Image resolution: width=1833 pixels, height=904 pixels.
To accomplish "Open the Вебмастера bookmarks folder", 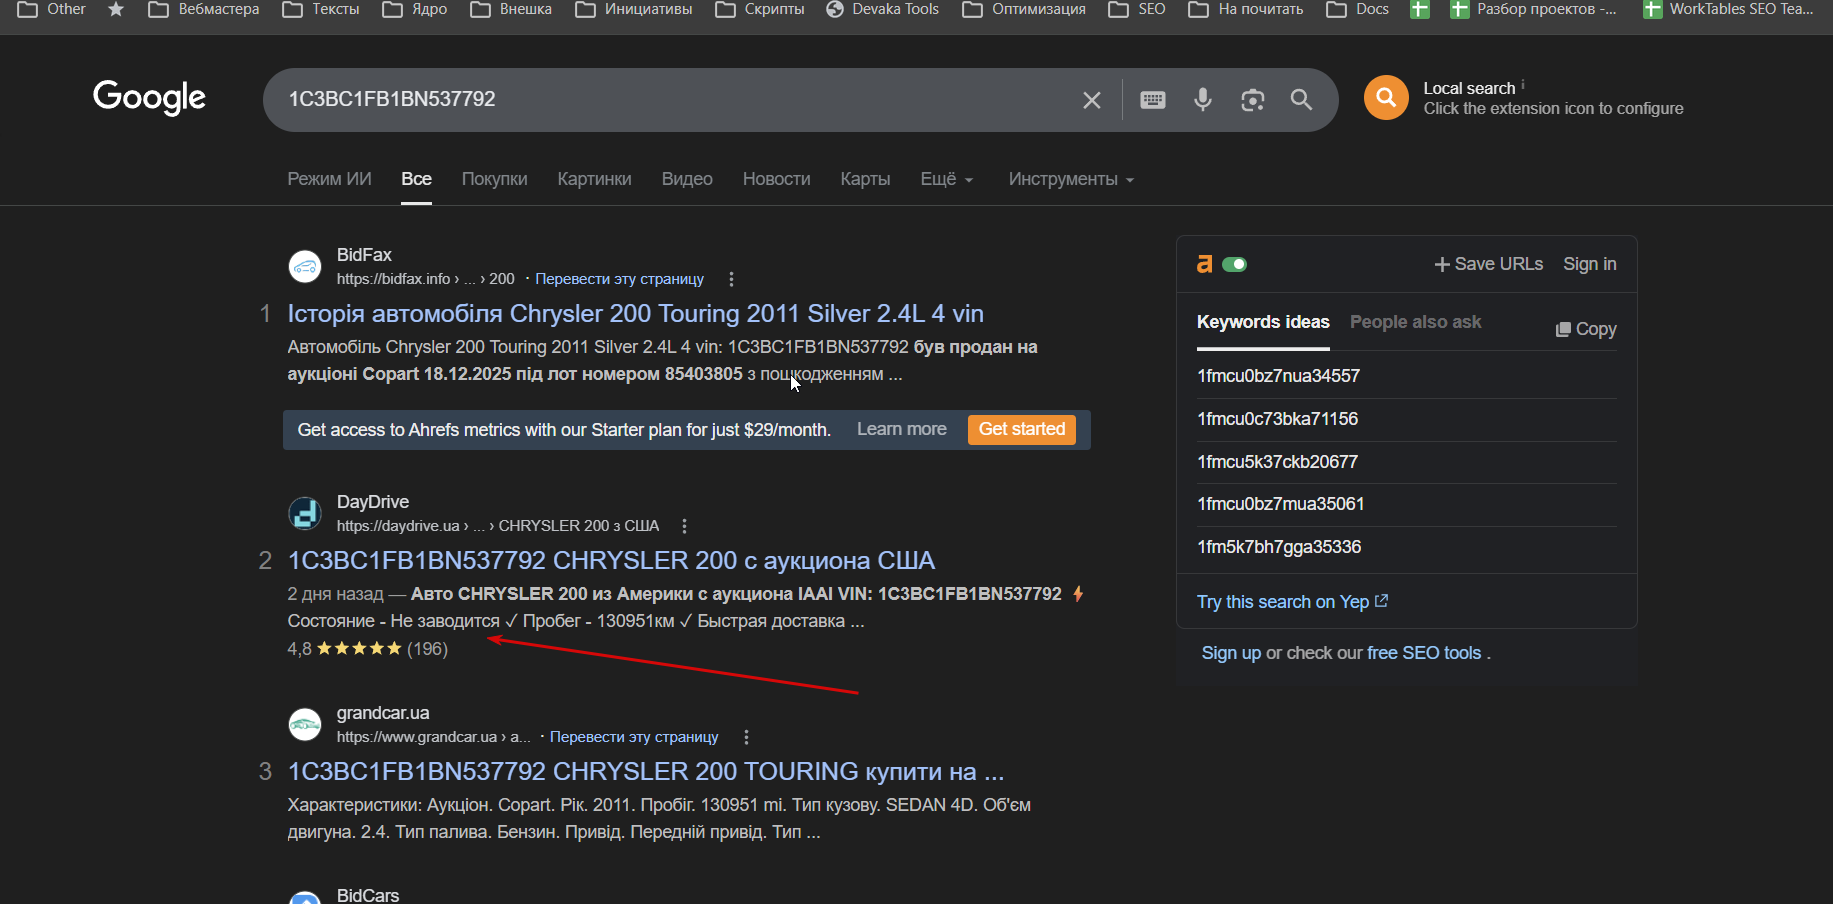I will tap(203, 9).
